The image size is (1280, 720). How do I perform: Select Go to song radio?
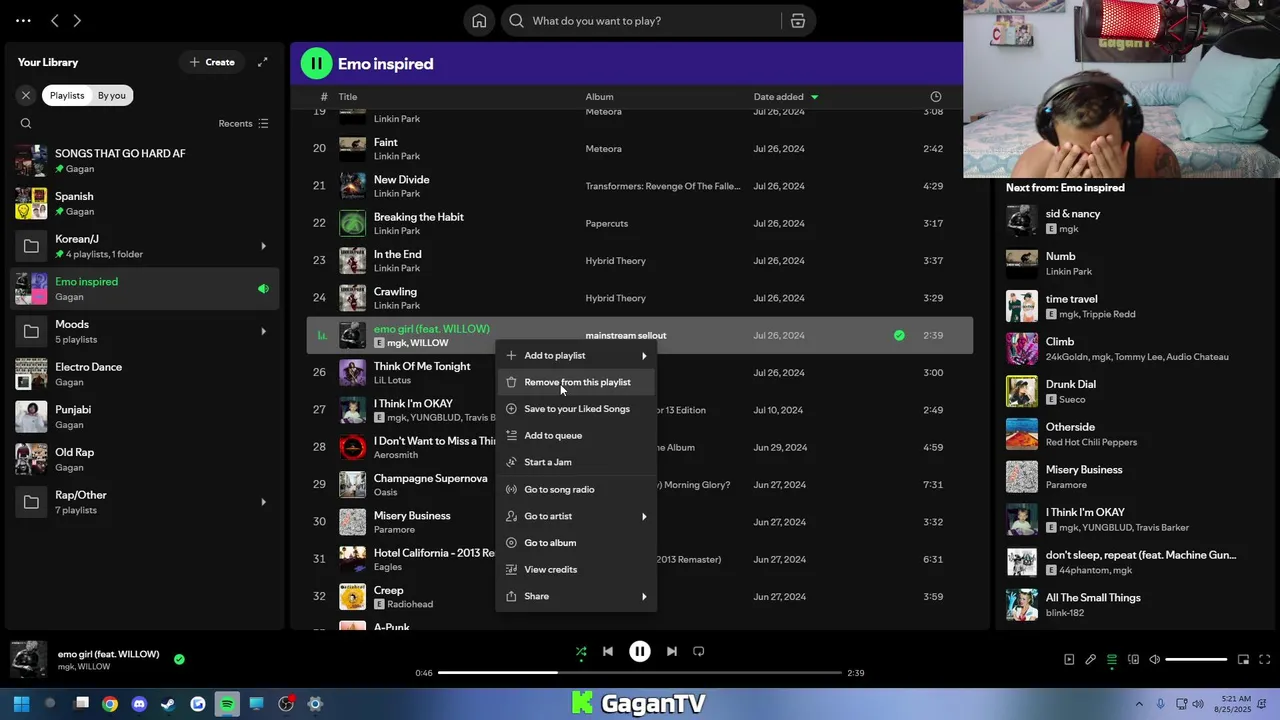point(576,489)
